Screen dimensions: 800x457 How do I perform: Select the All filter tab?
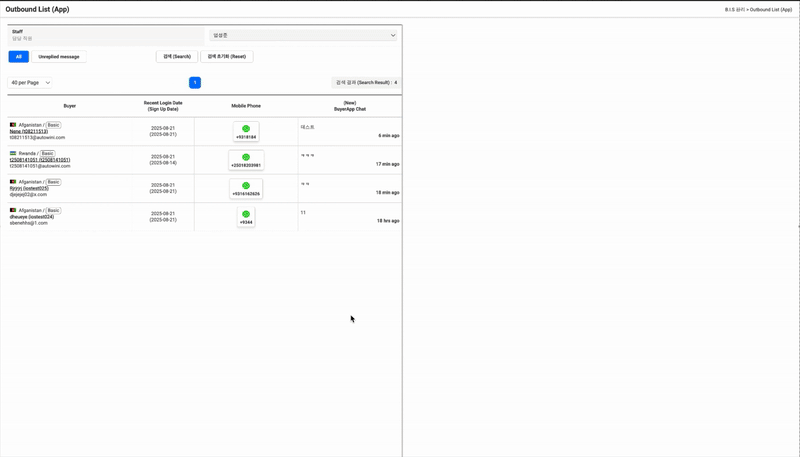coord(18,57)
